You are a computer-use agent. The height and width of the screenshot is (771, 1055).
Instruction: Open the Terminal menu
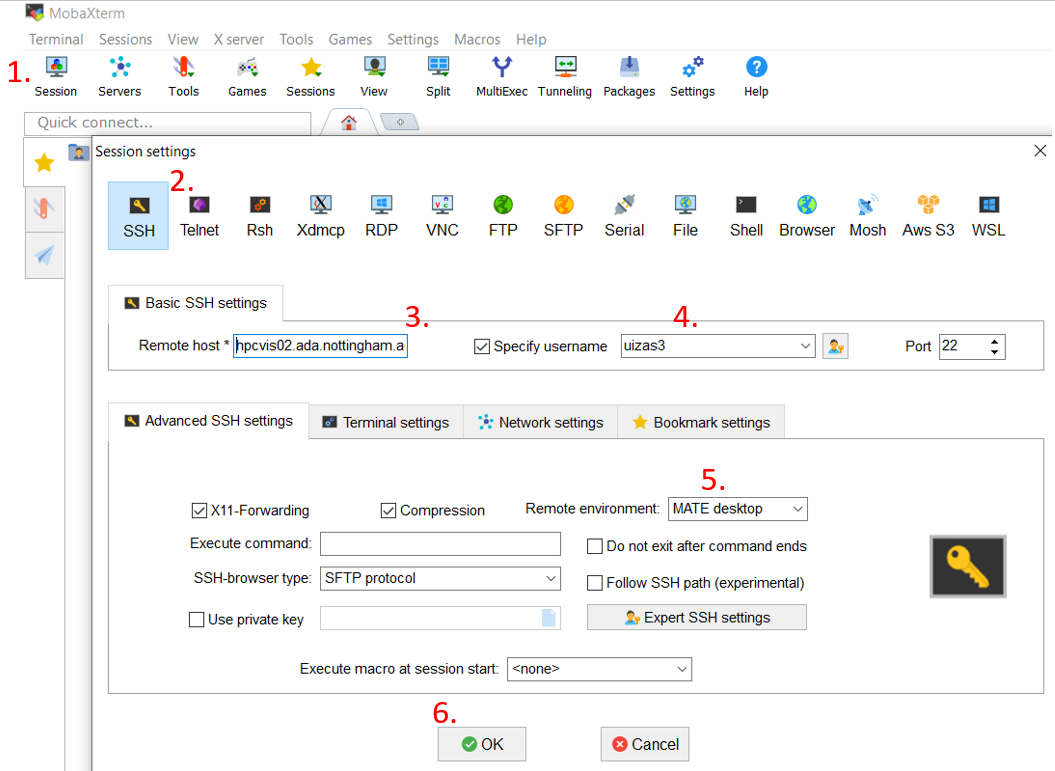56,40
